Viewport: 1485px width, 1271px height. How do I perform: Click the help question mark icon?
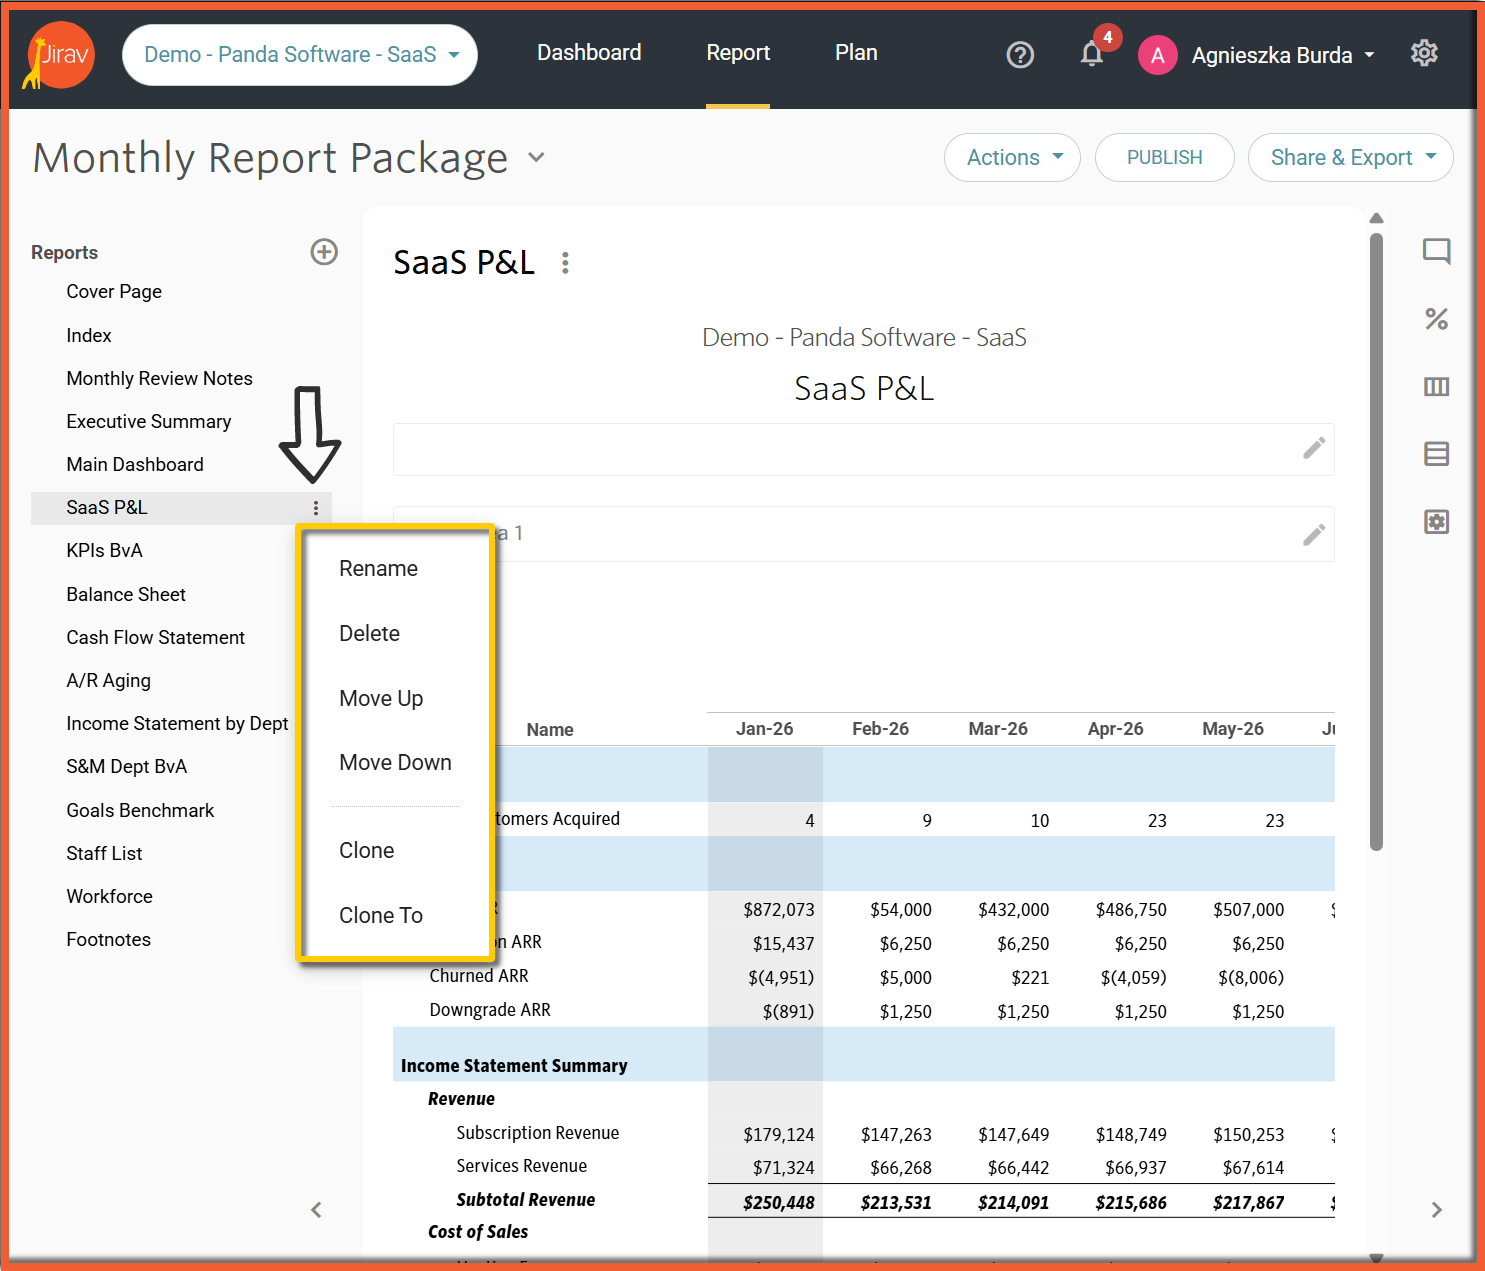click(1019, 55)
